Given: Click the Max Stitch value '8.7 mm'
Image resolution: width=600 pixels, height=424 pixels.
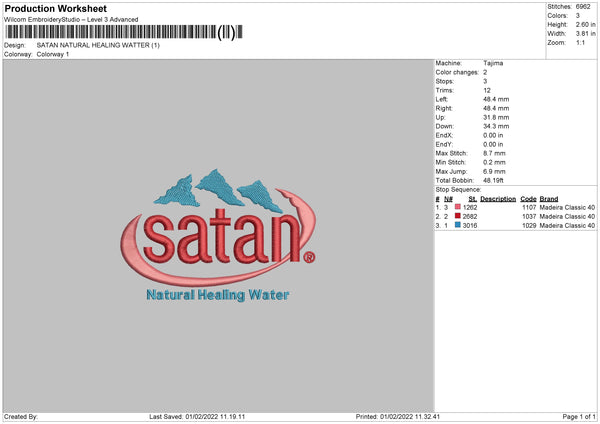Looking at the screenshot, I should tap(494, 153).
